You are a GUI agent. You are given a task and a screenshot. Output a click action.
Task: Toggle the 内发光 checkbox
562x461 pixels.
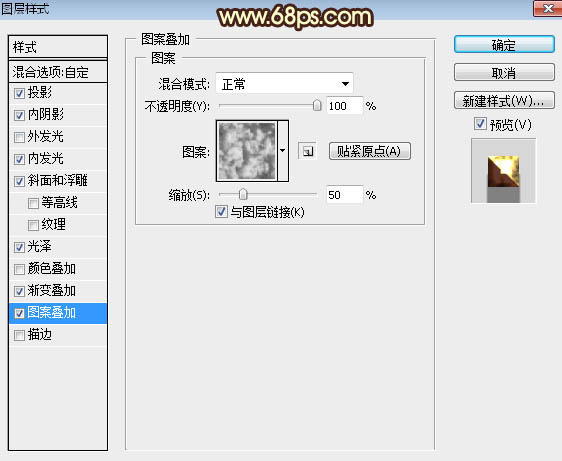(x=19, y=159)
